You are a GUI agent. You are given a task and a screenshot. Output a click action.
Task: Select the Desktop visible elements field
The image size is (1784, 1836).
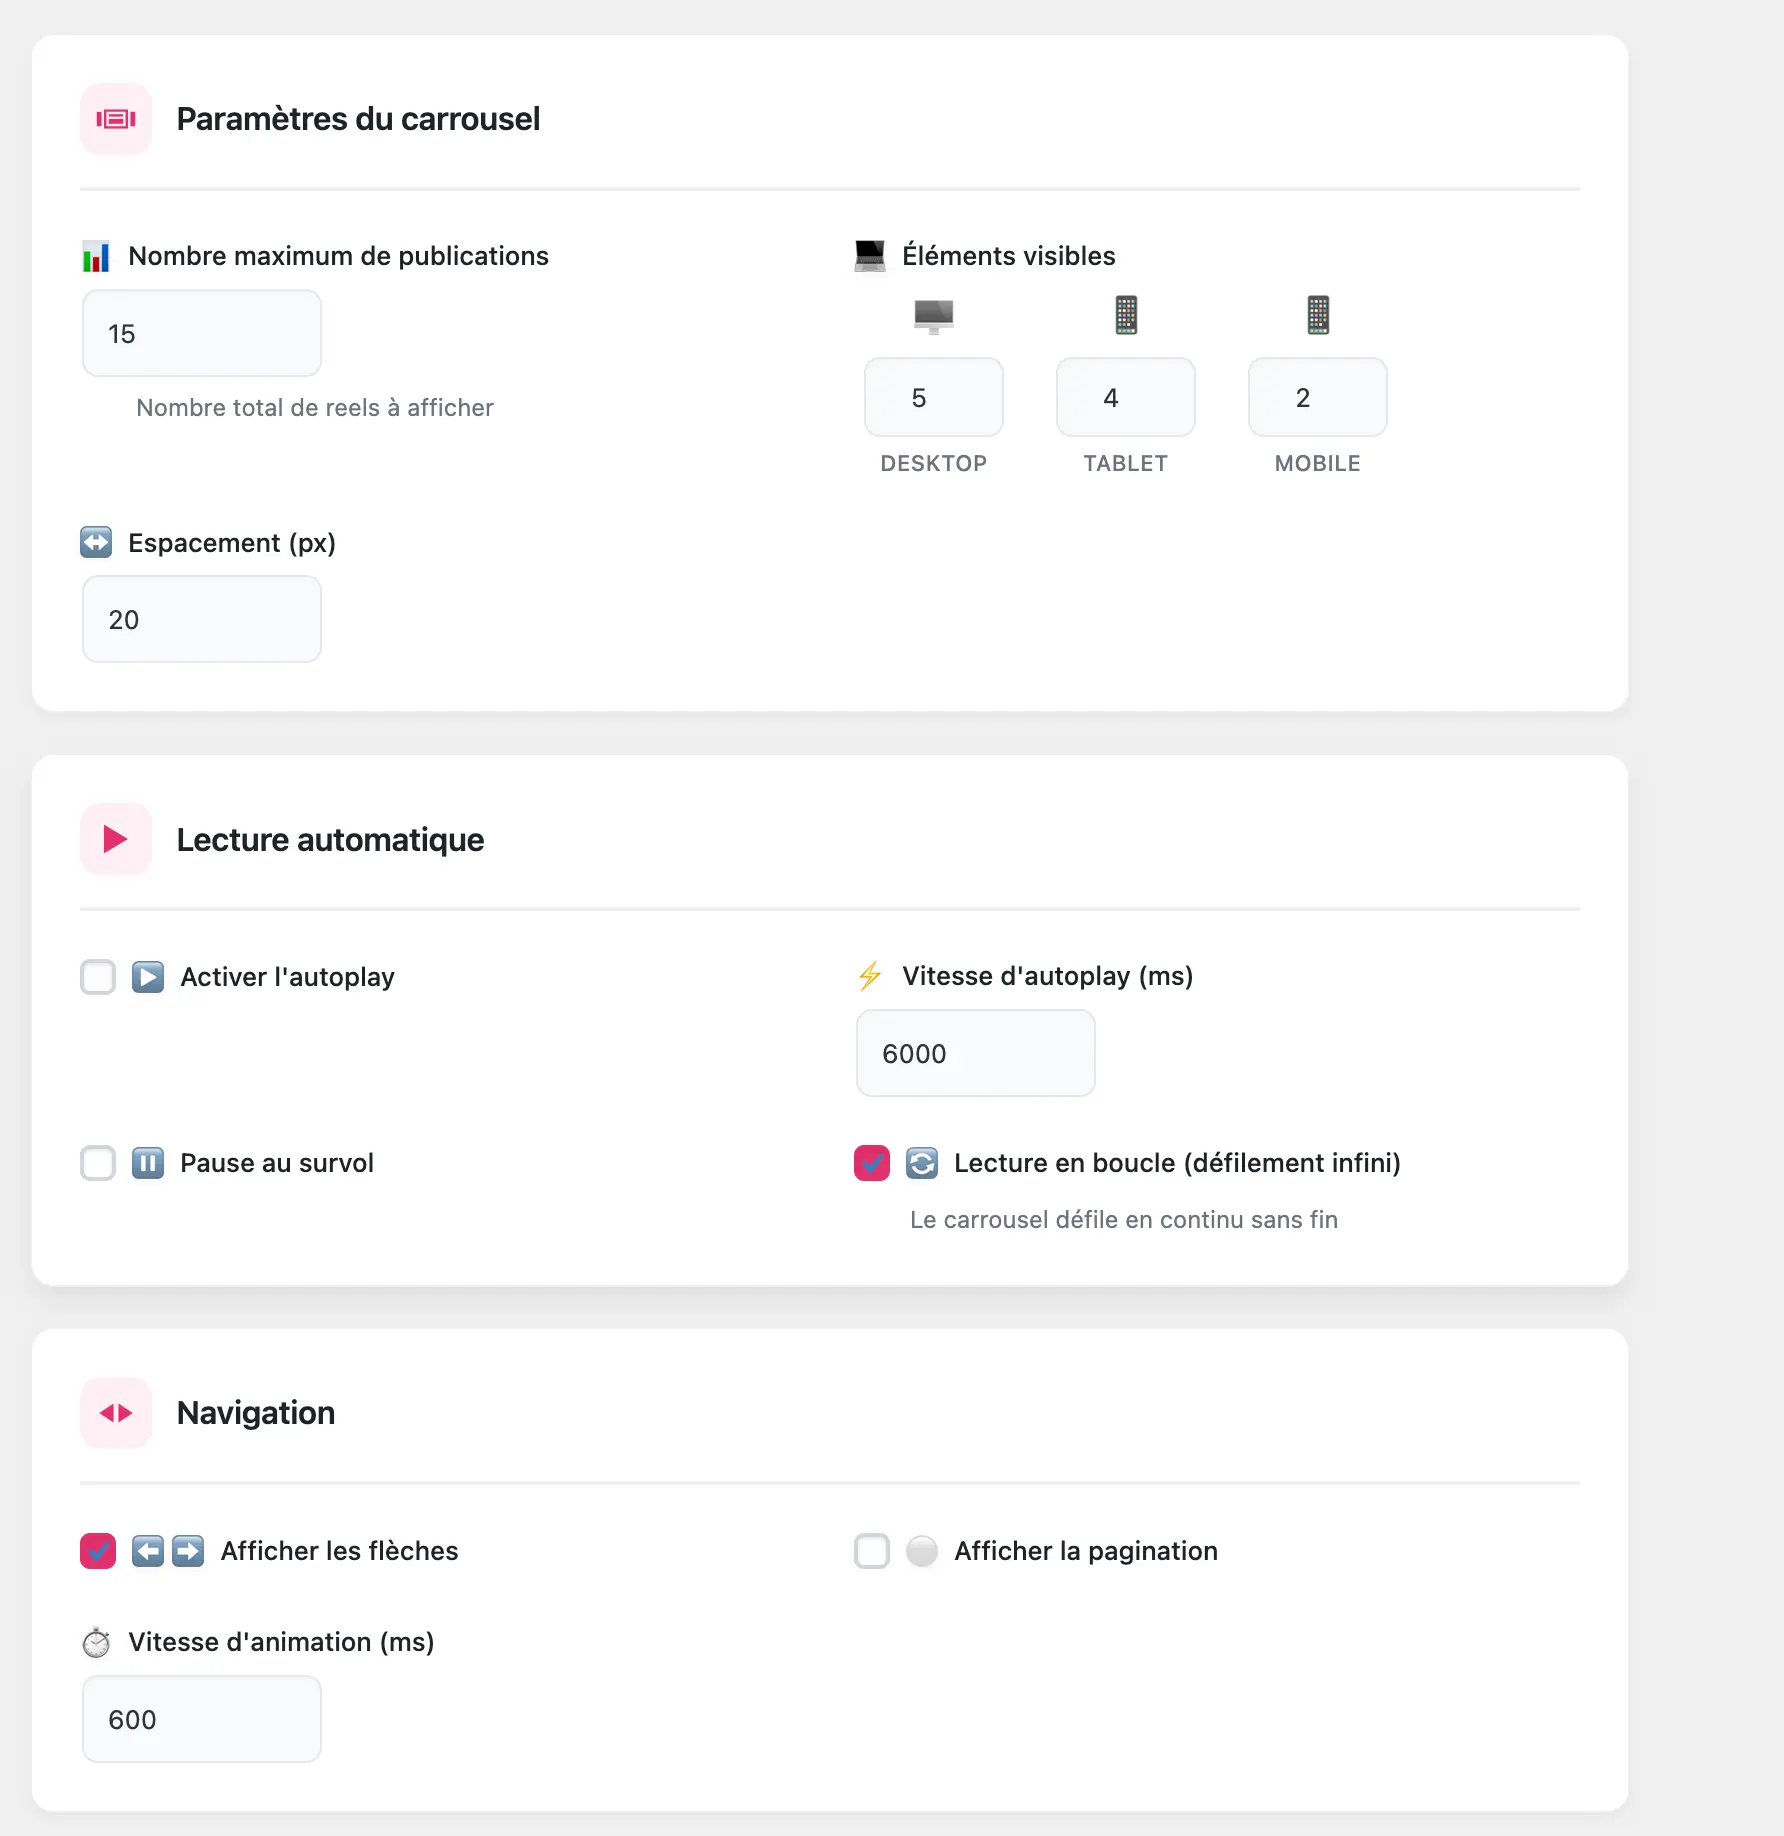(933, 398)
